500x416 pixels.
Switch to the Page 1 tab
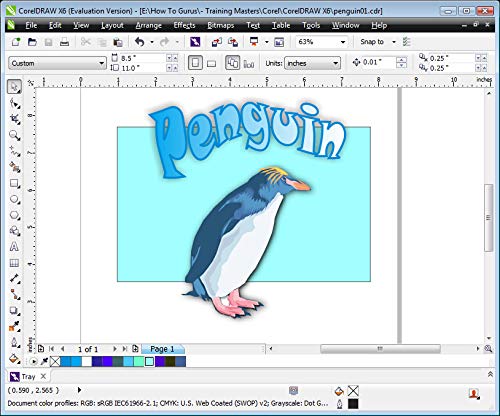(x=162, y=349)
